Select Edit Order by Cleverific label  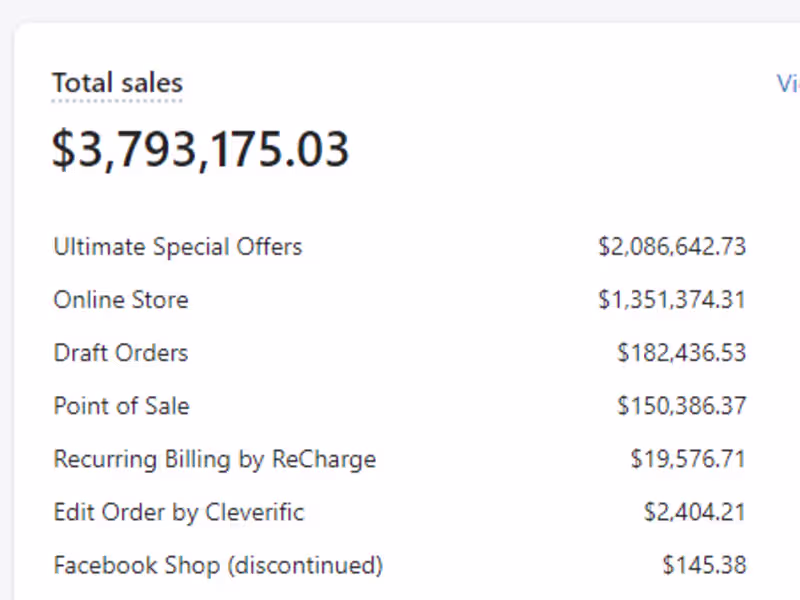click(178, 512)
